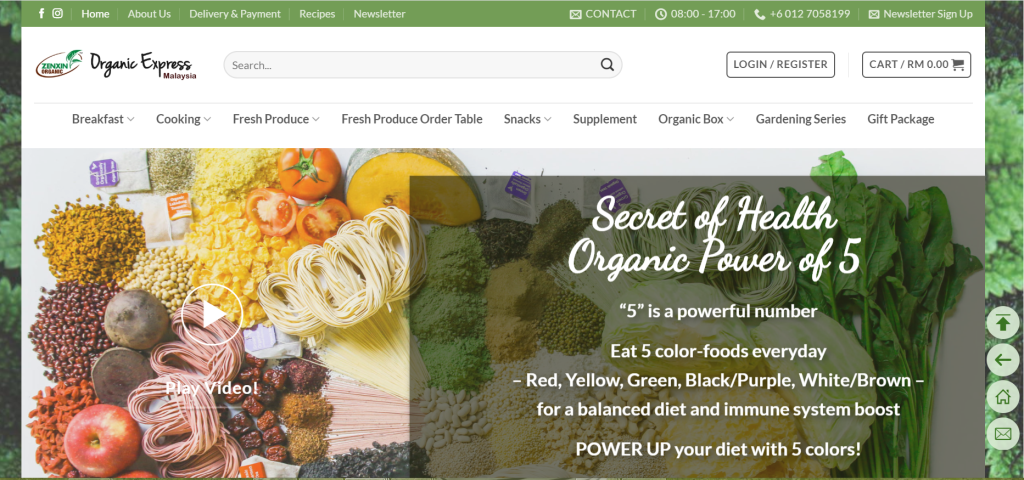Click the Zenxin Organic Express logo

[x=116, y=65]
